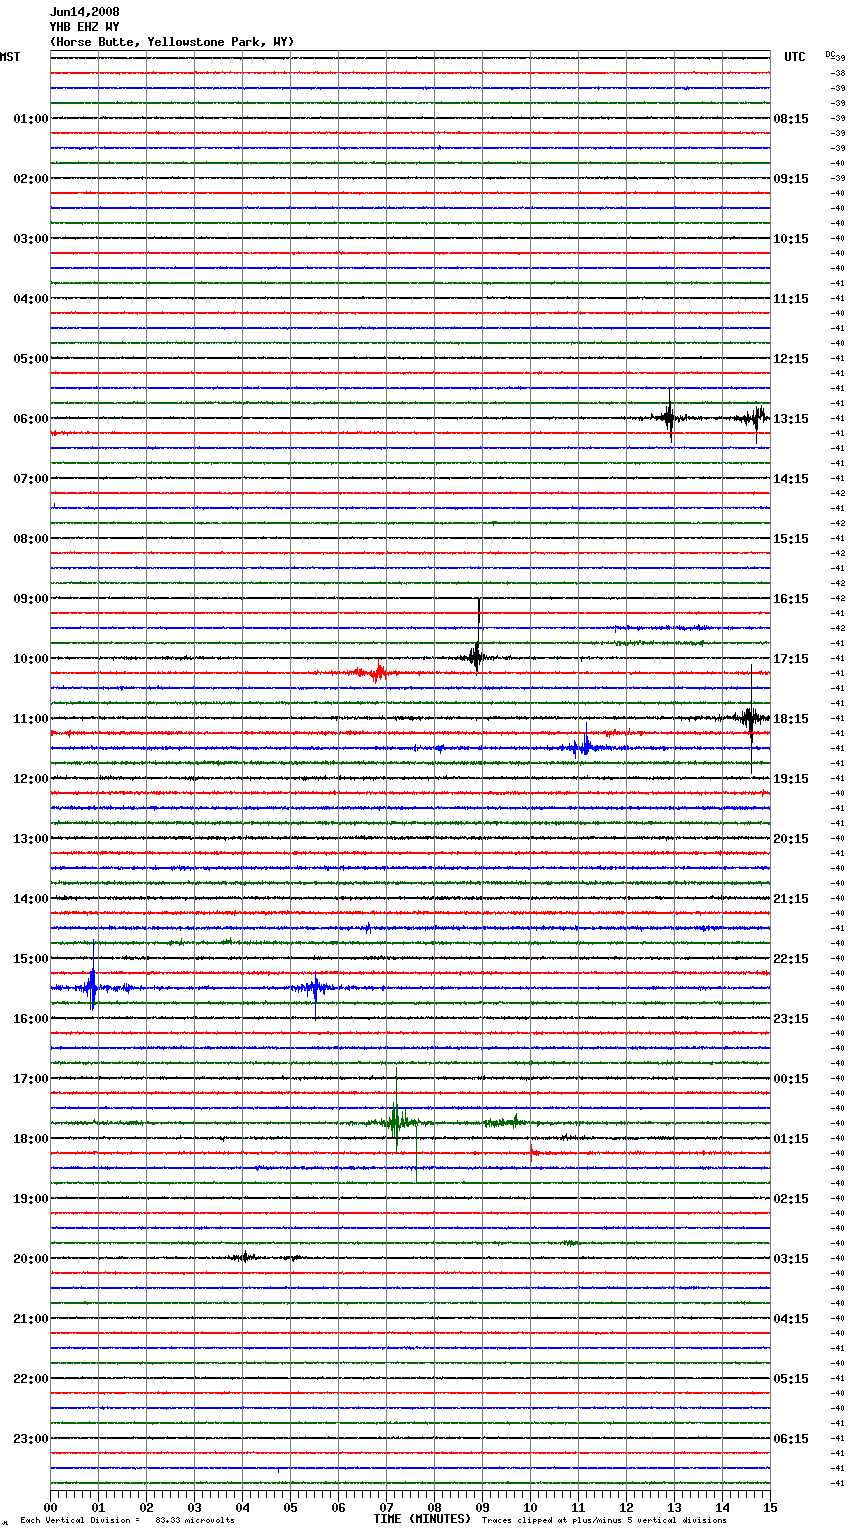This screenshot has height=1534, width=850.
Task: Click large green seismic burst near minute 07
Action: point(396,1122)
